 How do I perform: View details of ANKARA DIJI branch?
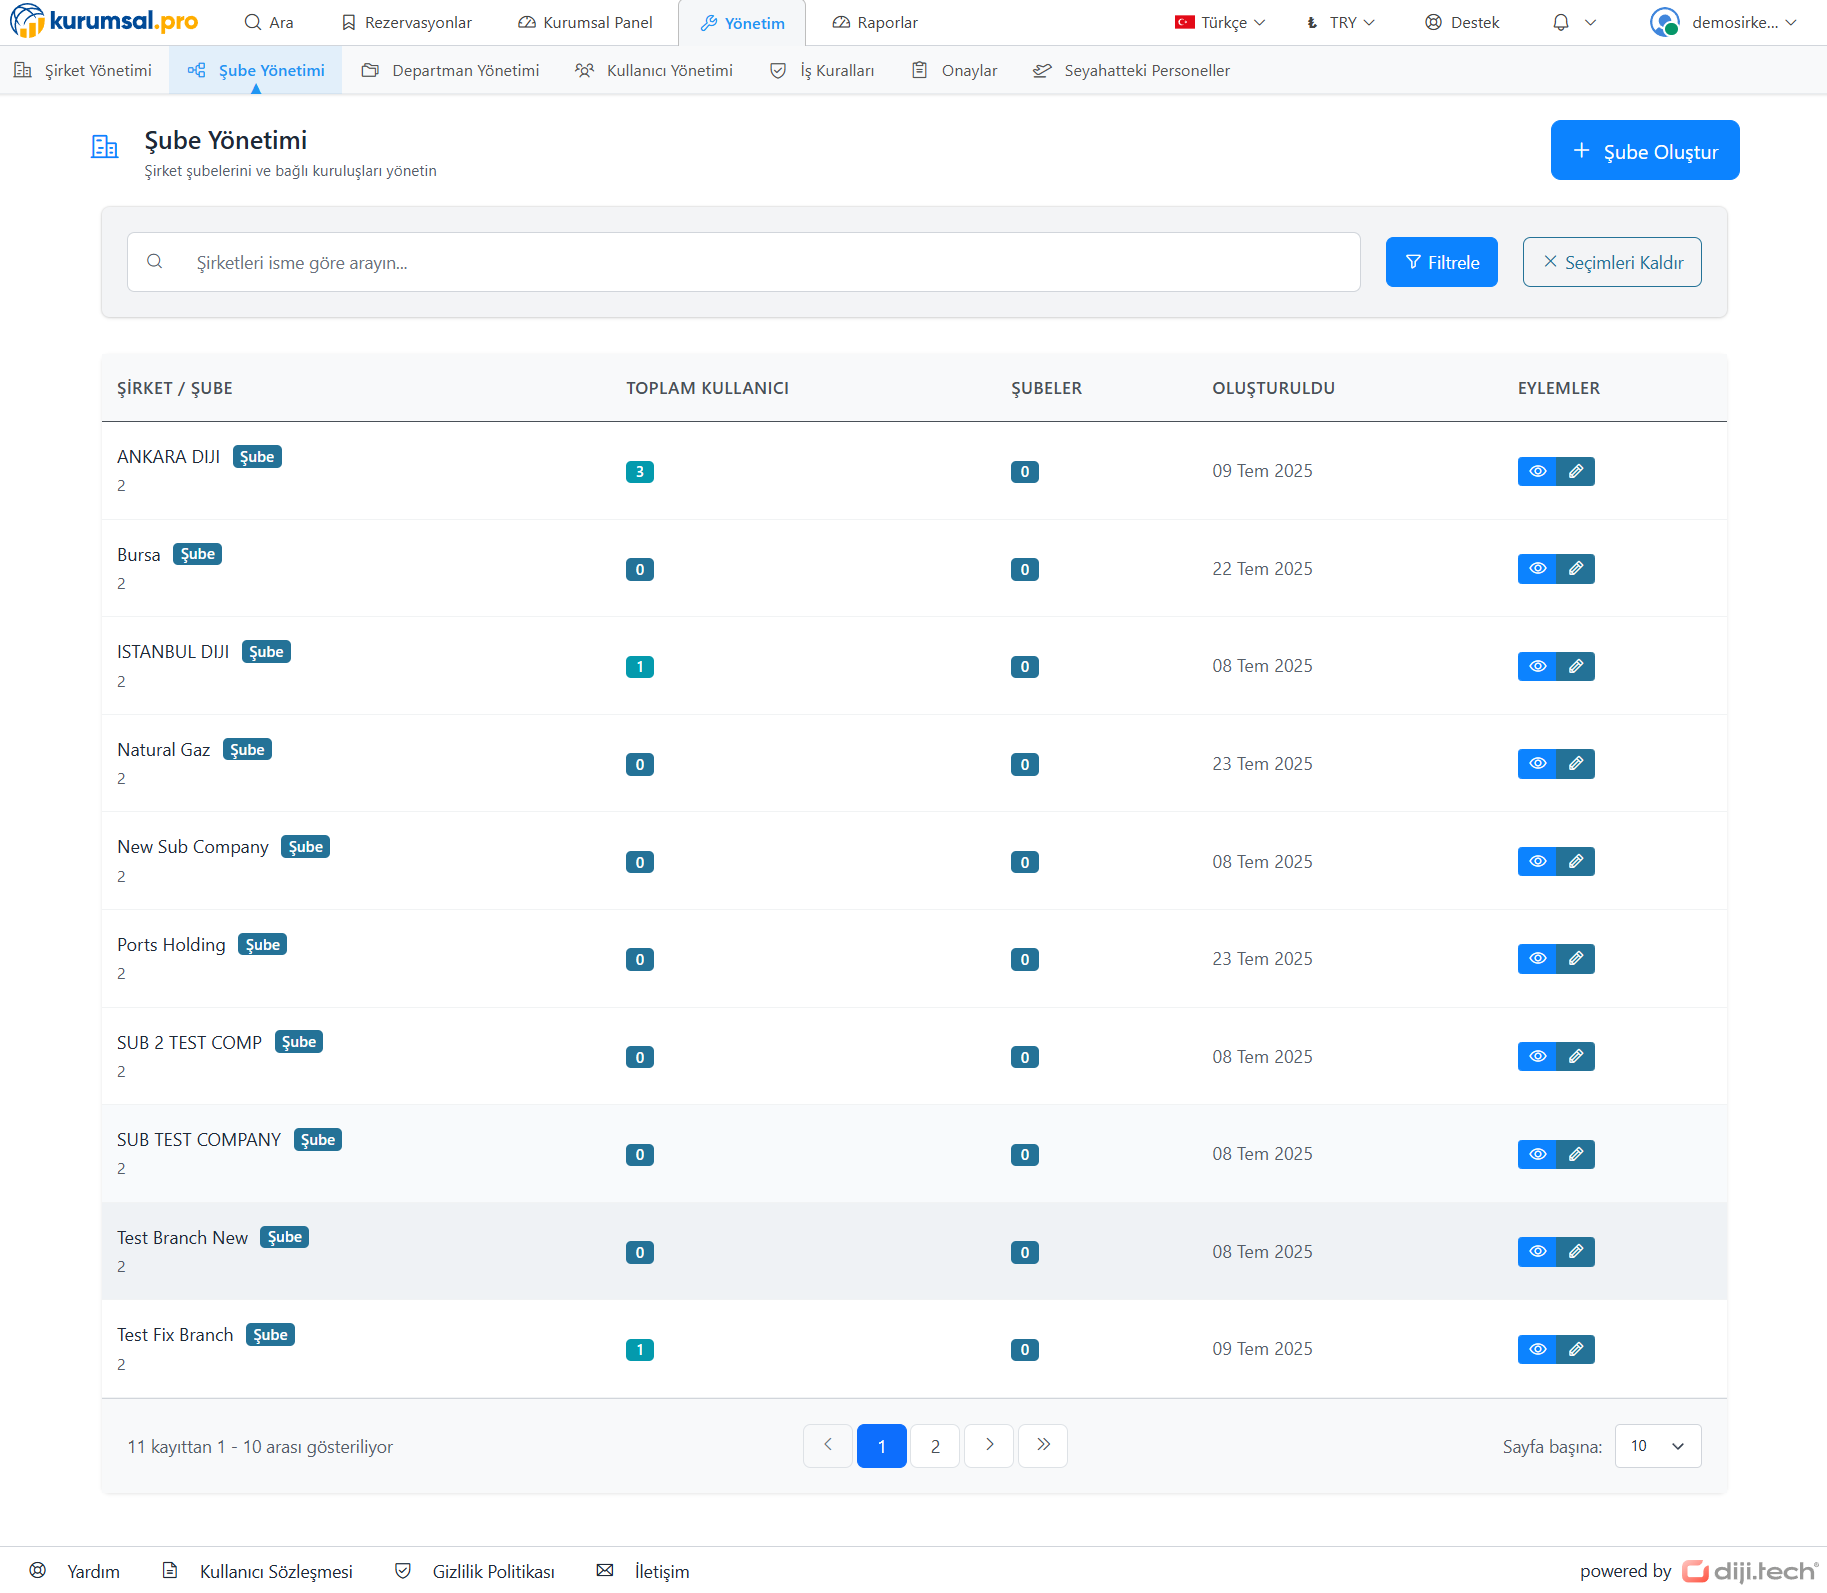(1537, 471)
